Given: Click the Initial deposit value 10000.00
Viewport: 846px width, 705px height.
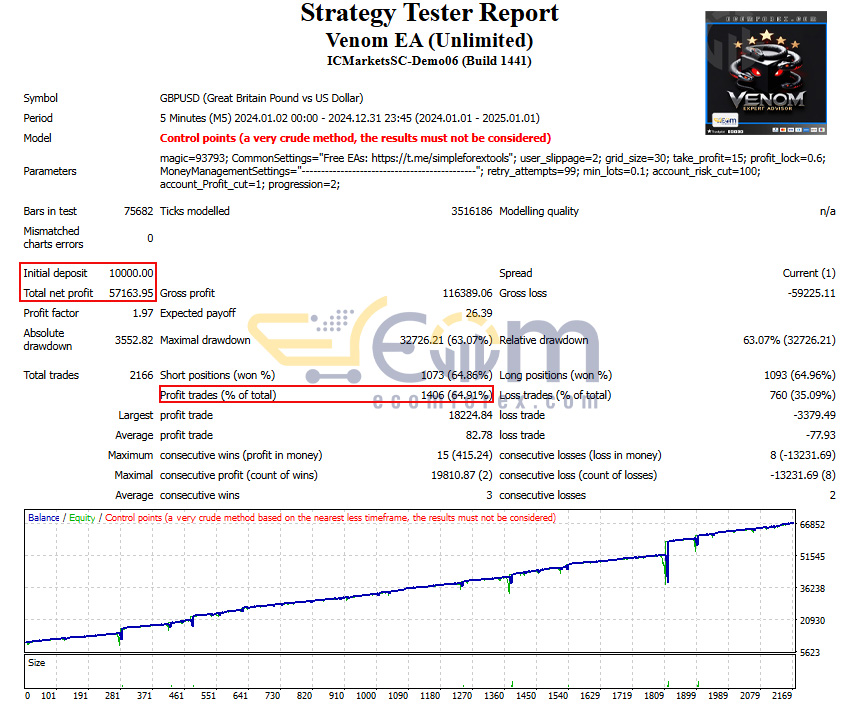Looking at the screenshot, I should 131,273.
